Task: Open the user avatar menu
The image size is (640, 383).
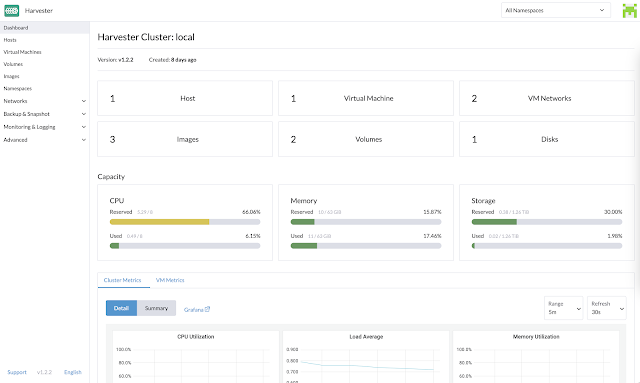Action: (x=629, y=11)
